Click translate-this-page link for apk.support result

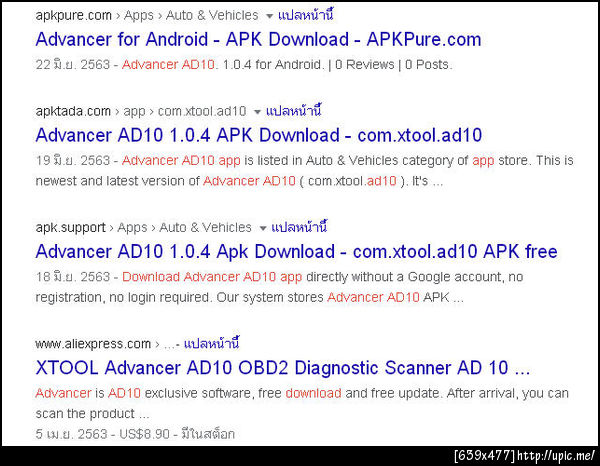299,228
